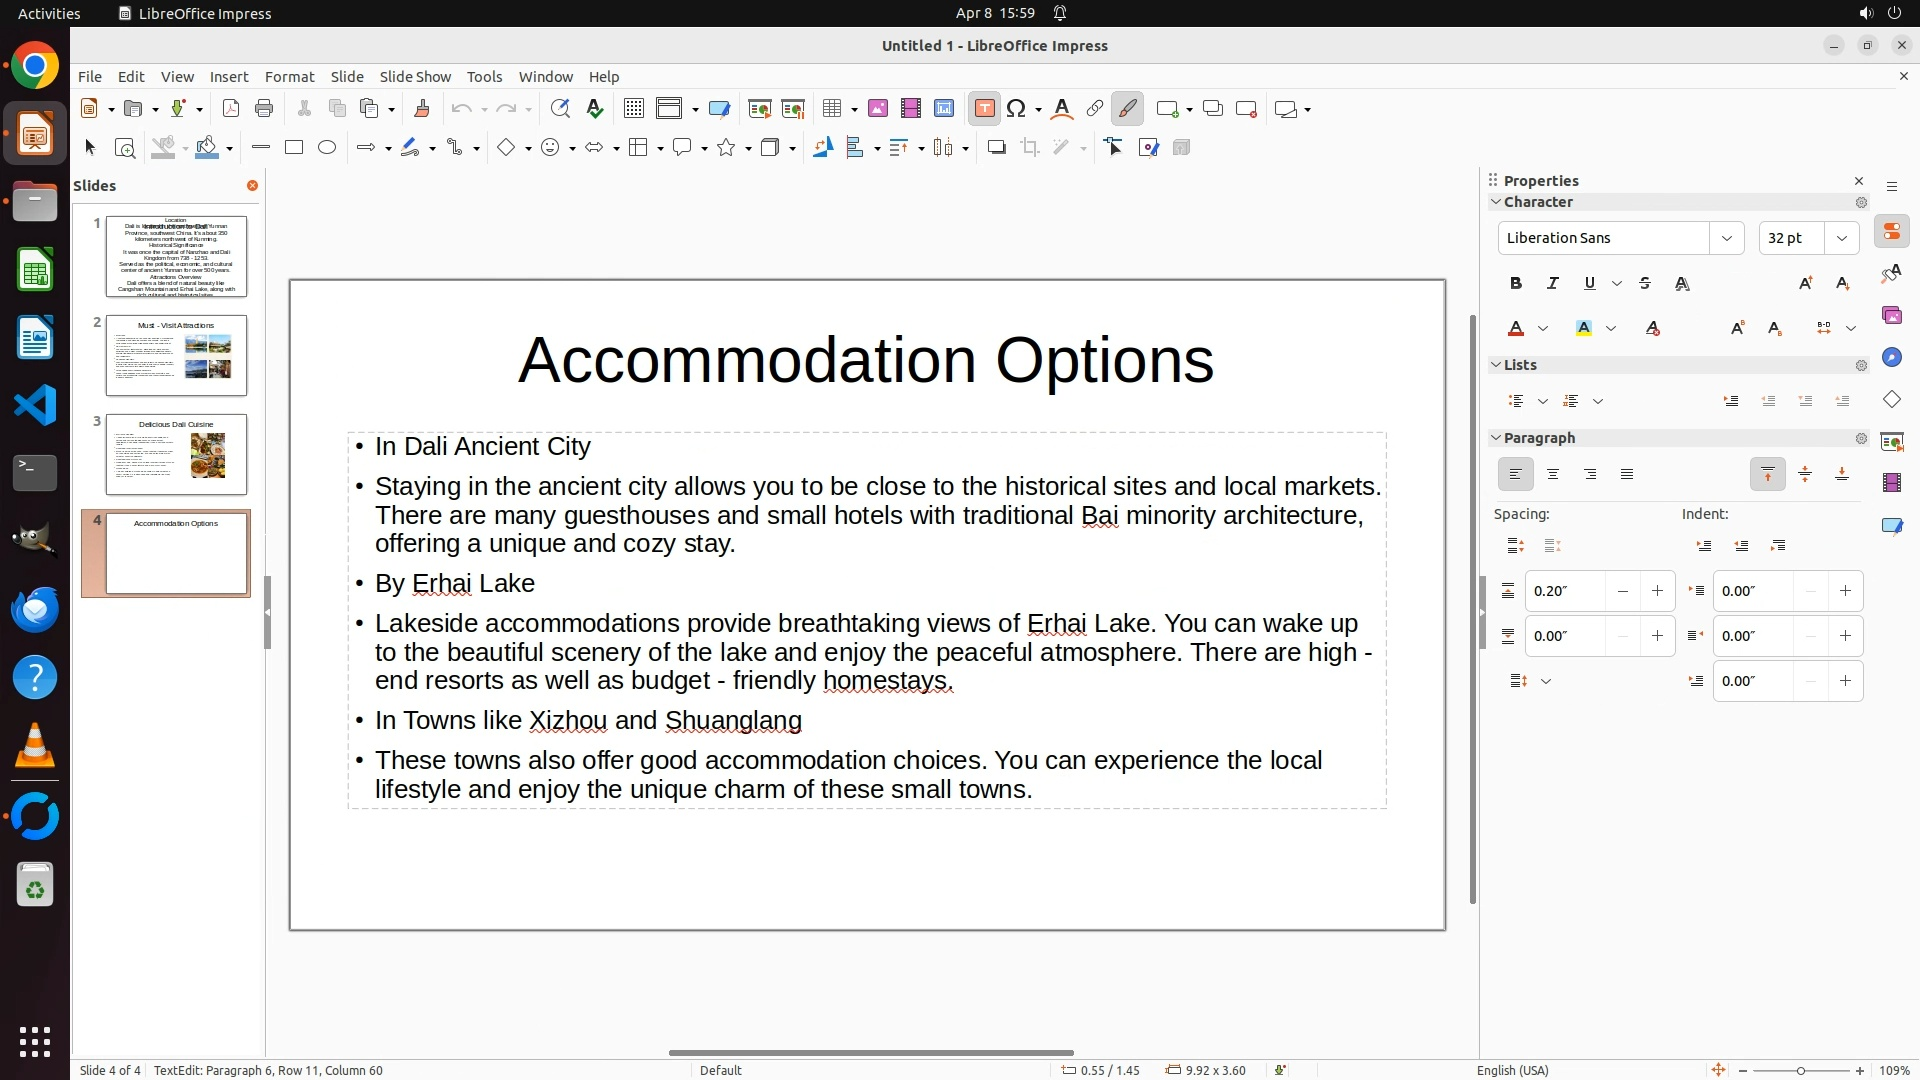The image size is (1920, 1080).
Task: Increase above paragraph spacing with plus
Action: point(1657,591)
